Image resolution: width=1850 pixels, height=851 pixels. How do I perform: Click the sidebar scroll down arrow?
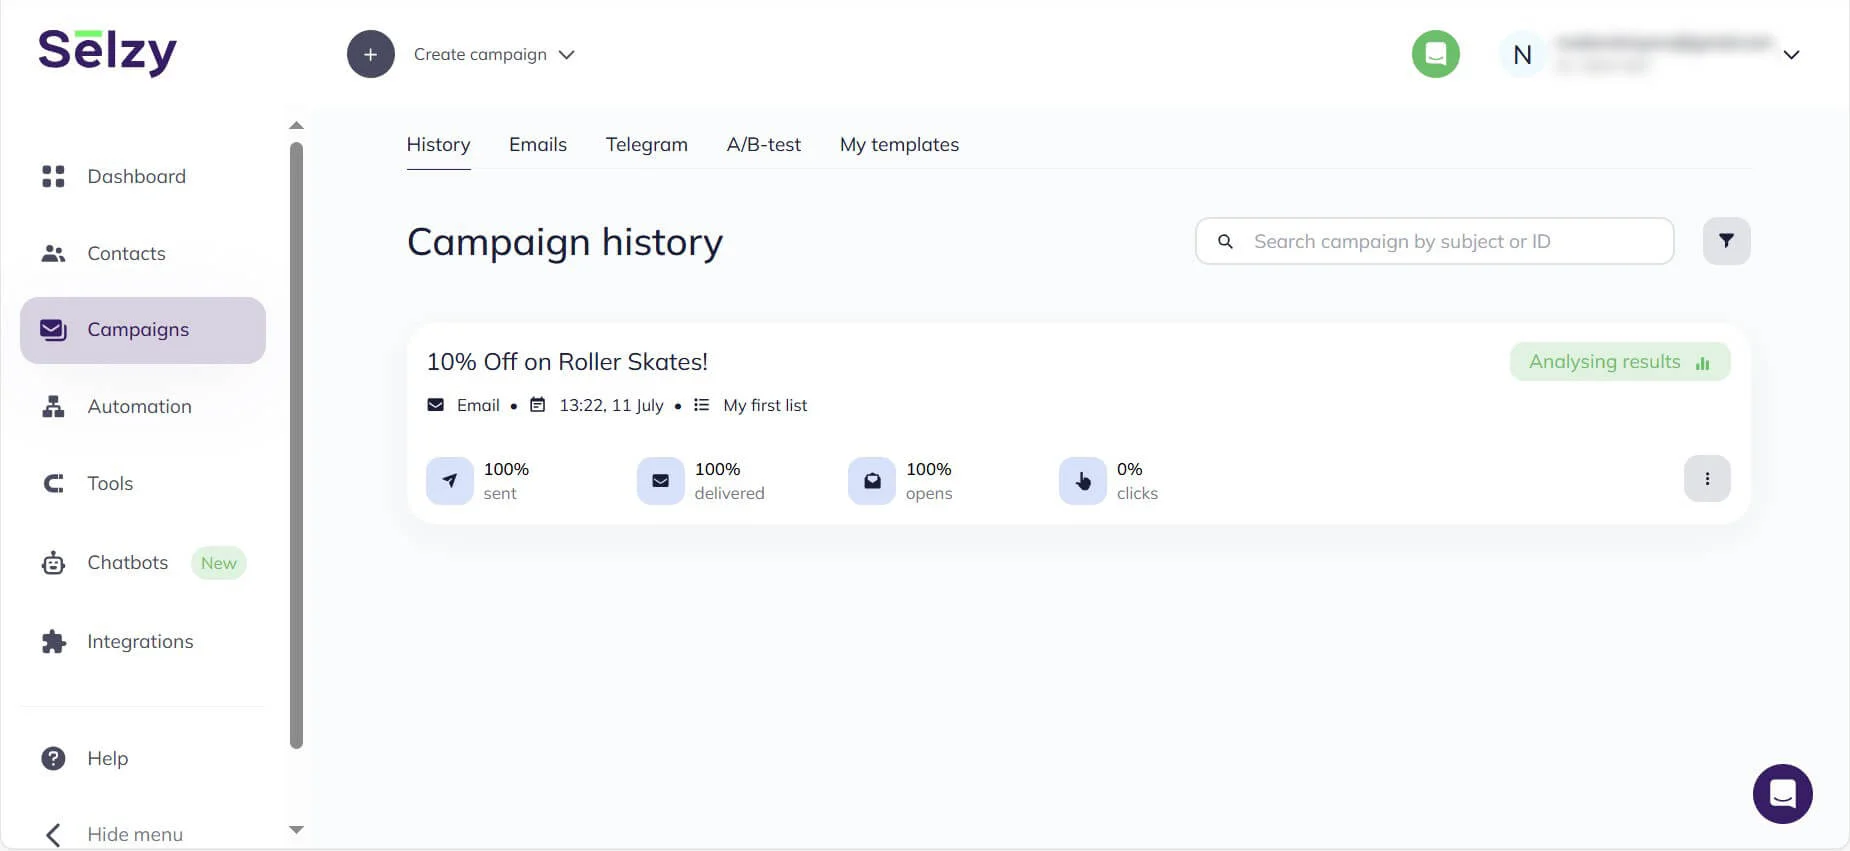tap(296, 829)
